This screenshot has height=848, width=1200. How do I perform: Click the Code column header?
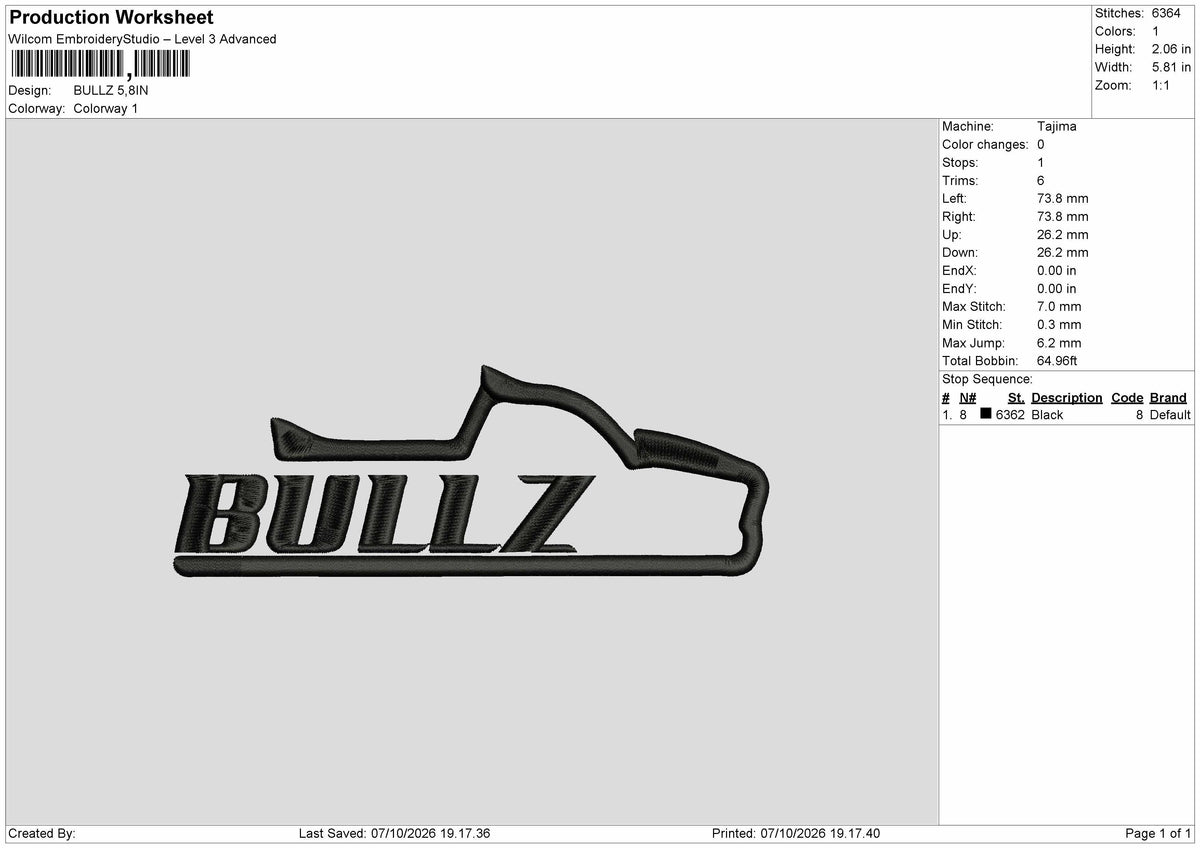(x=1127, y=398)
